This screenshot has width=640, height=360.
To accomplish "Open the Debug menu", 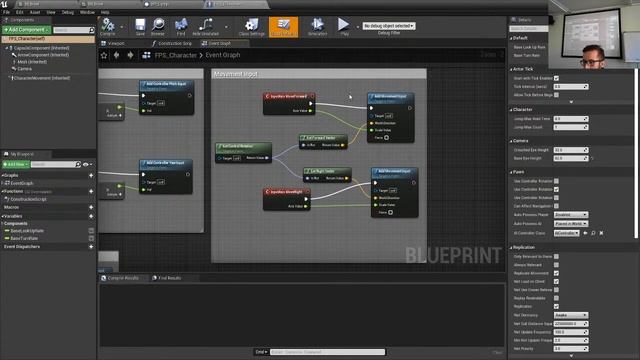I will [x=68, y=12].
